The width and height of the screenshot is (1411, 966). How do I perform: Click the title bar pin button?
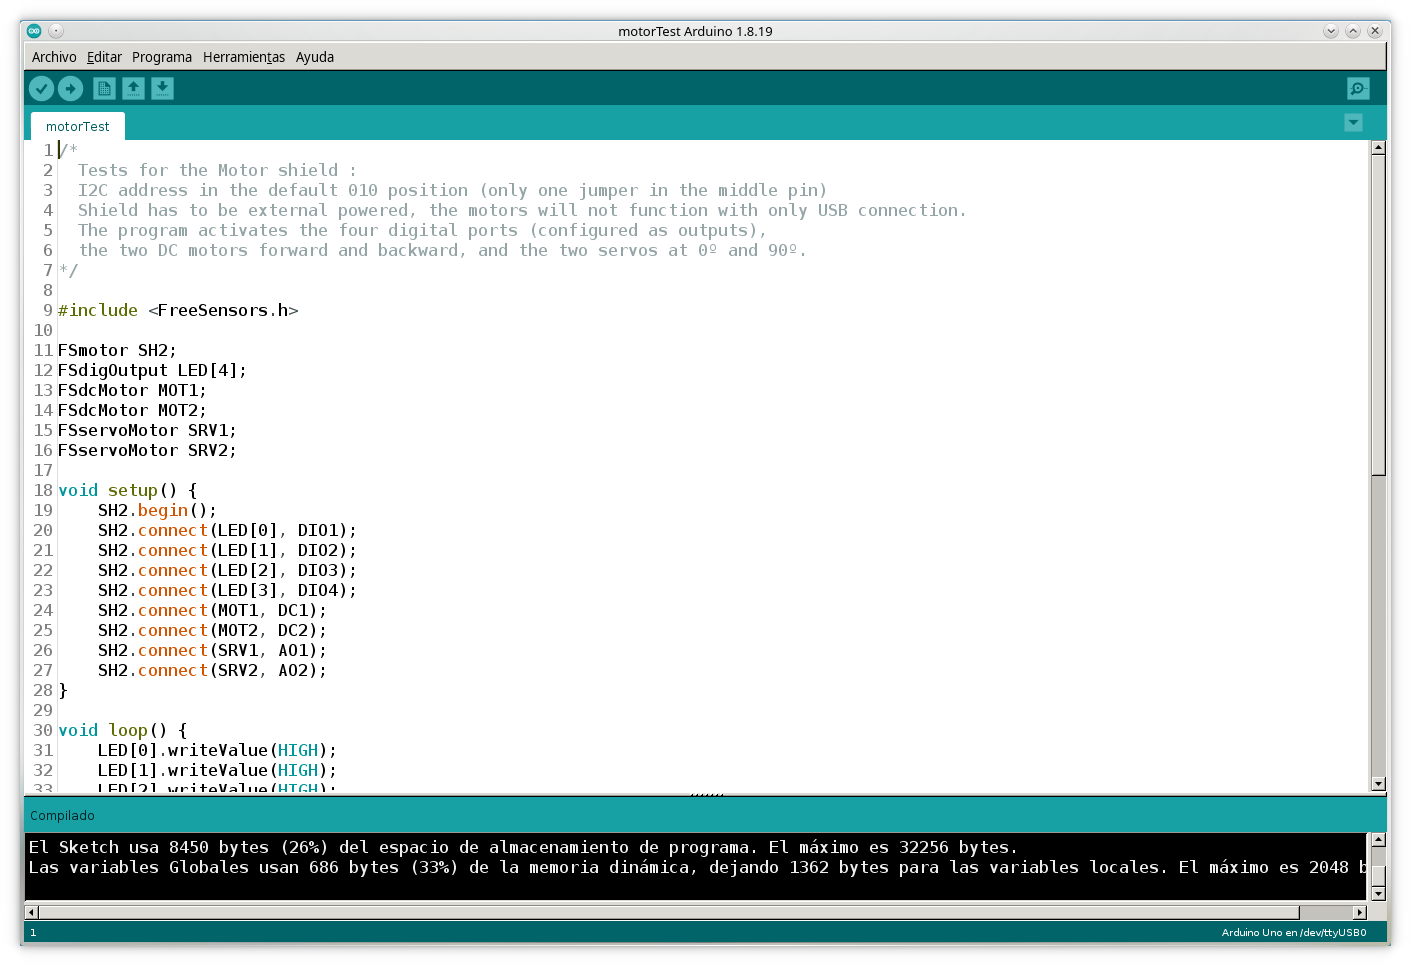click(x=56, y=31)
